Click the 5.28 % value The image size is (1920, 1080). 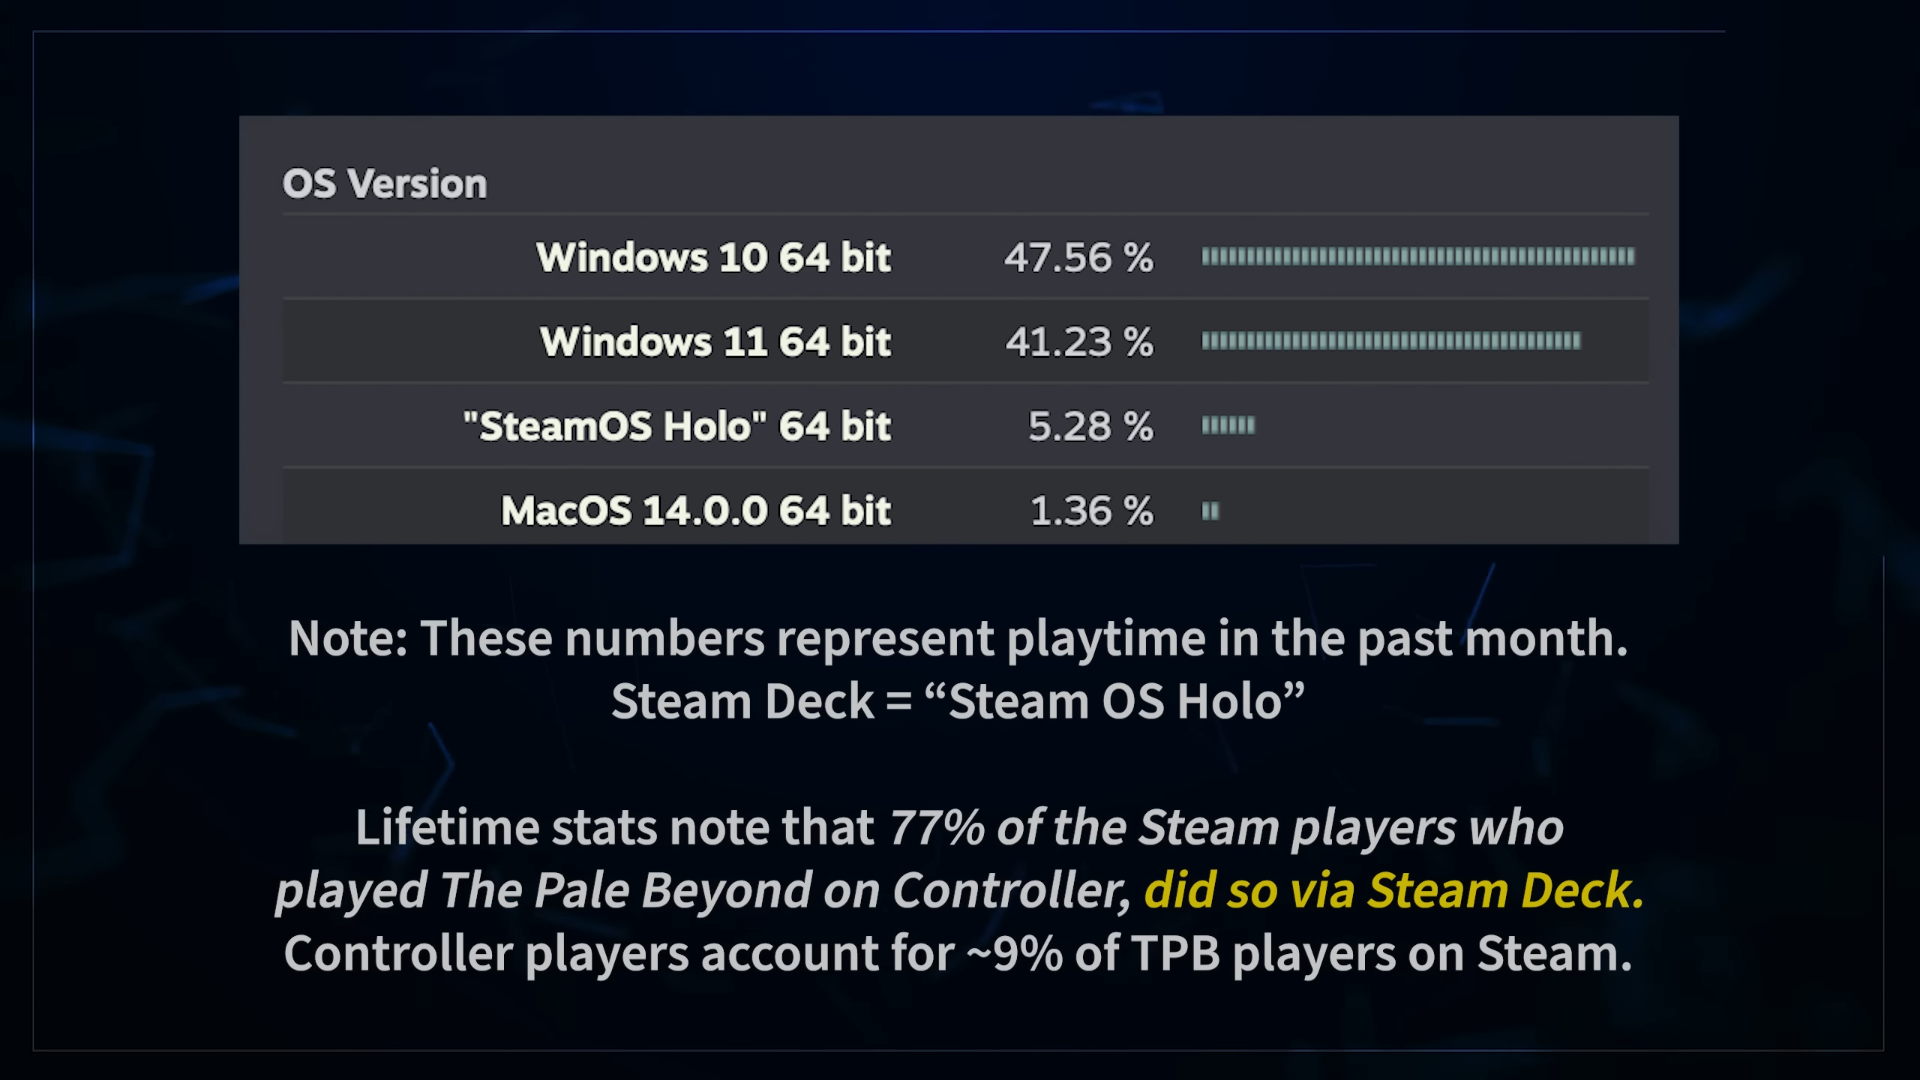click(1090, 427)
